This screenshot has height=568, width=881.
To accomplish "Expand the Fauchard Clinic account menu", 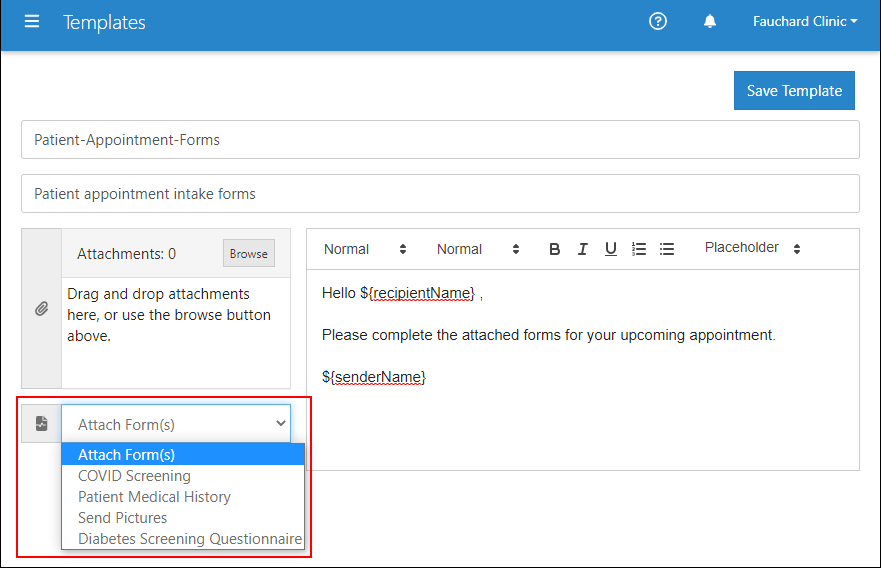I will tap(805, 21).
